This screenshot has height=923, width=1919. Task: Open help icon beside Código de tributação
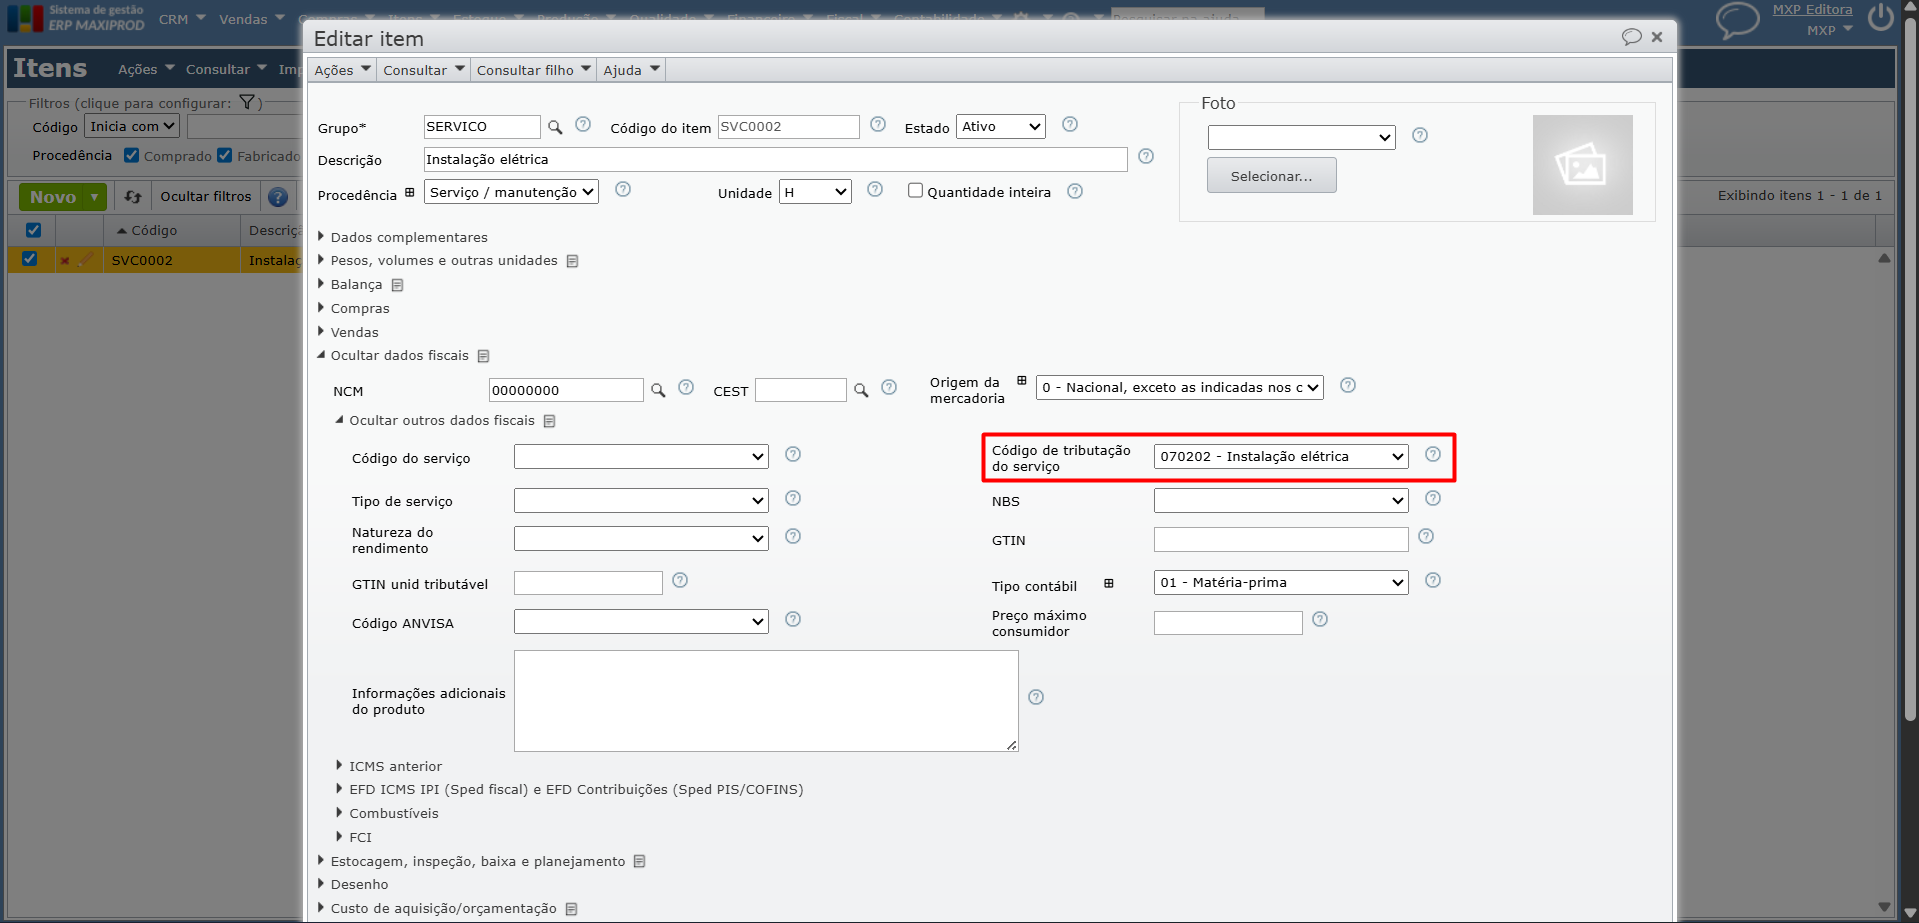point(1433,455)
